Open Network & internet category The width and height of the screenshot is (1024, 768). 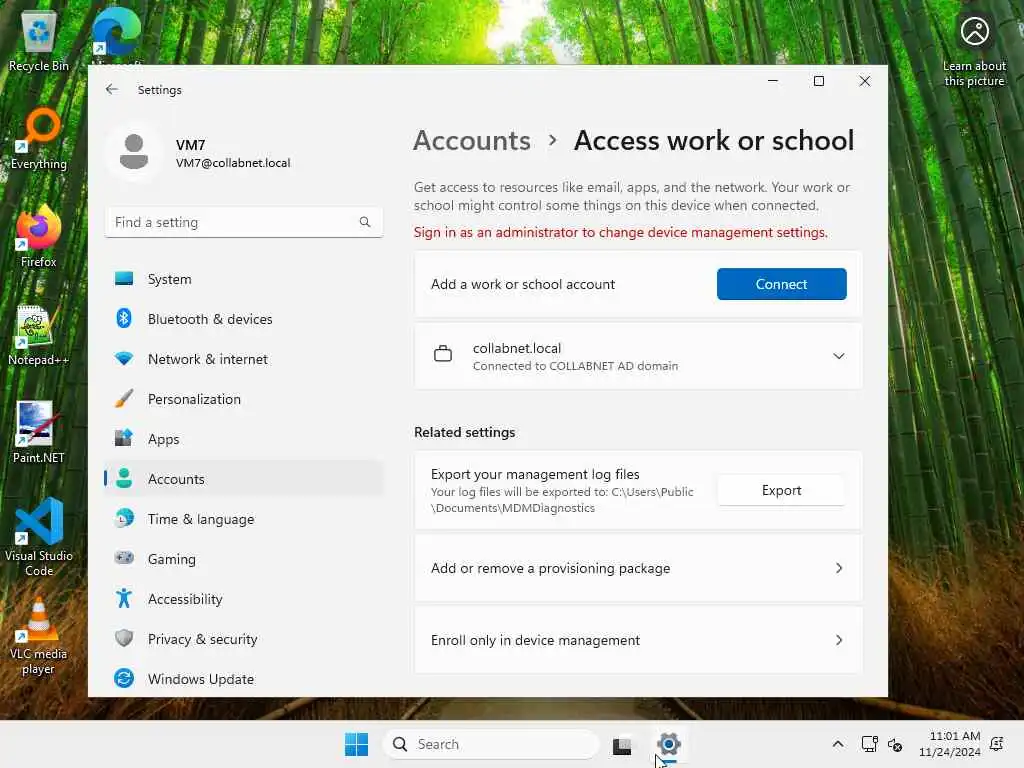click(x=244, y=359)
